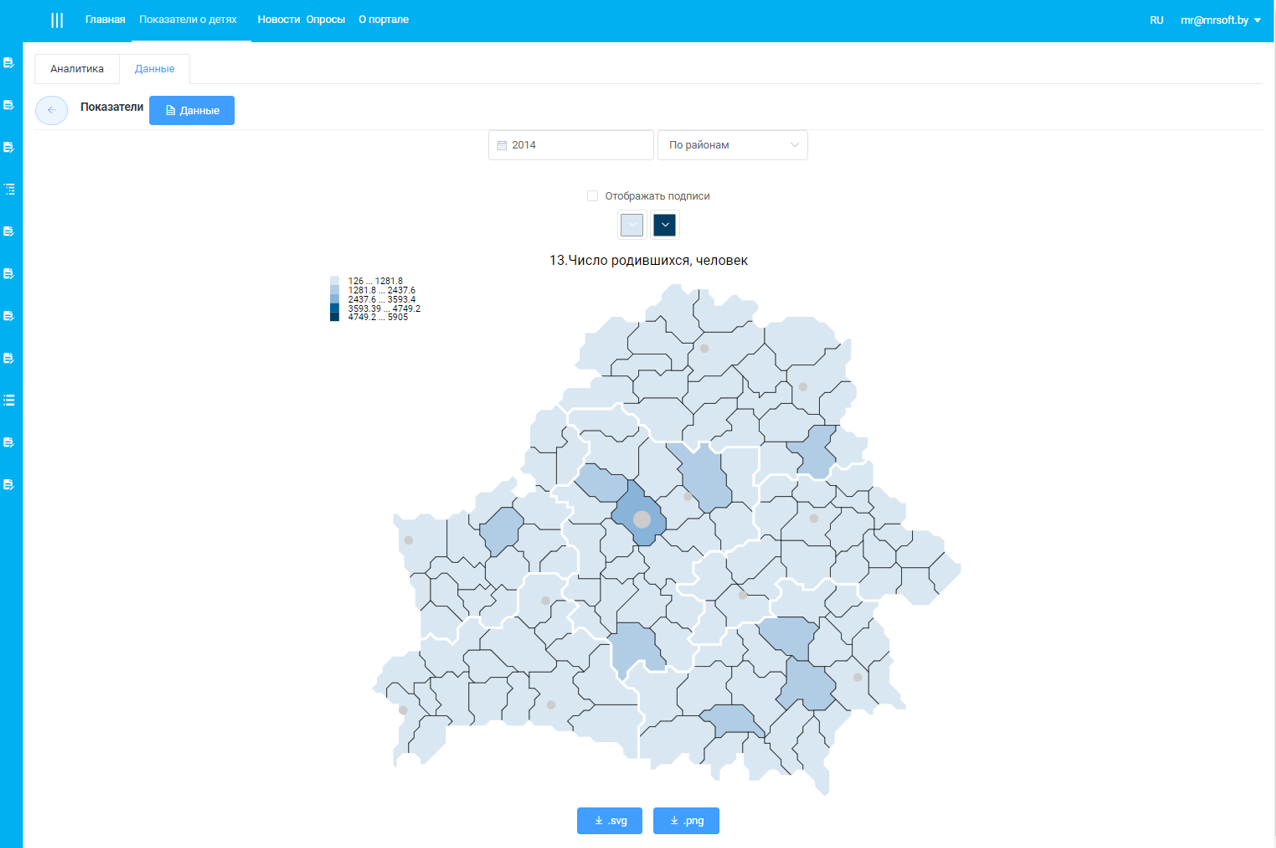Open the light blue color picker
Viewport: 1276px width, 848px height.
click(632, 225)
